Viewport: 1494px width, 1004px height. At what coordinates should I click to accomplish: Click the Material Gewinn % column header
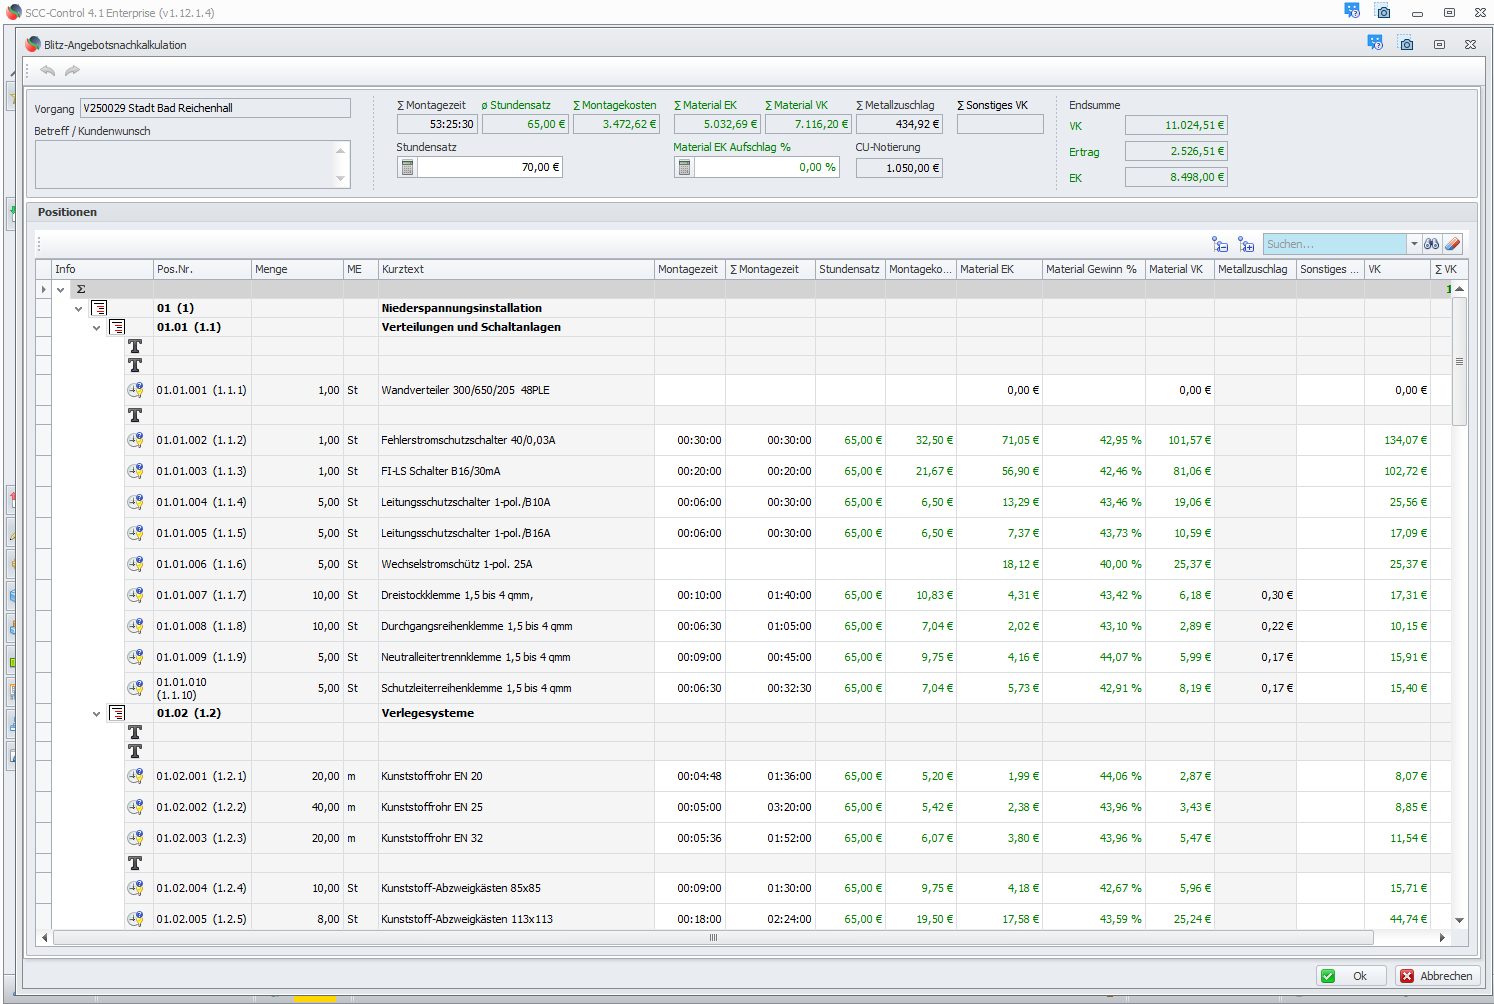pos(1091,270)
